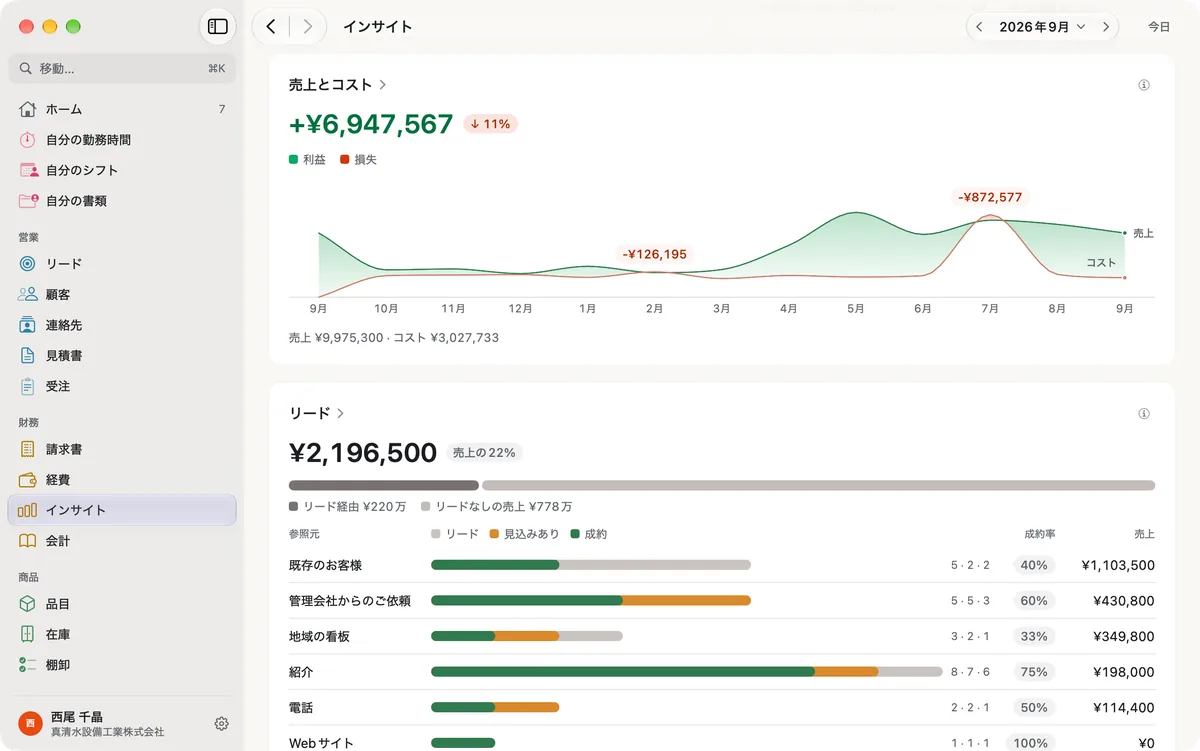Click リードなしの売上 ¥778万 legend

pyautogui.click(x=497, y=507)
